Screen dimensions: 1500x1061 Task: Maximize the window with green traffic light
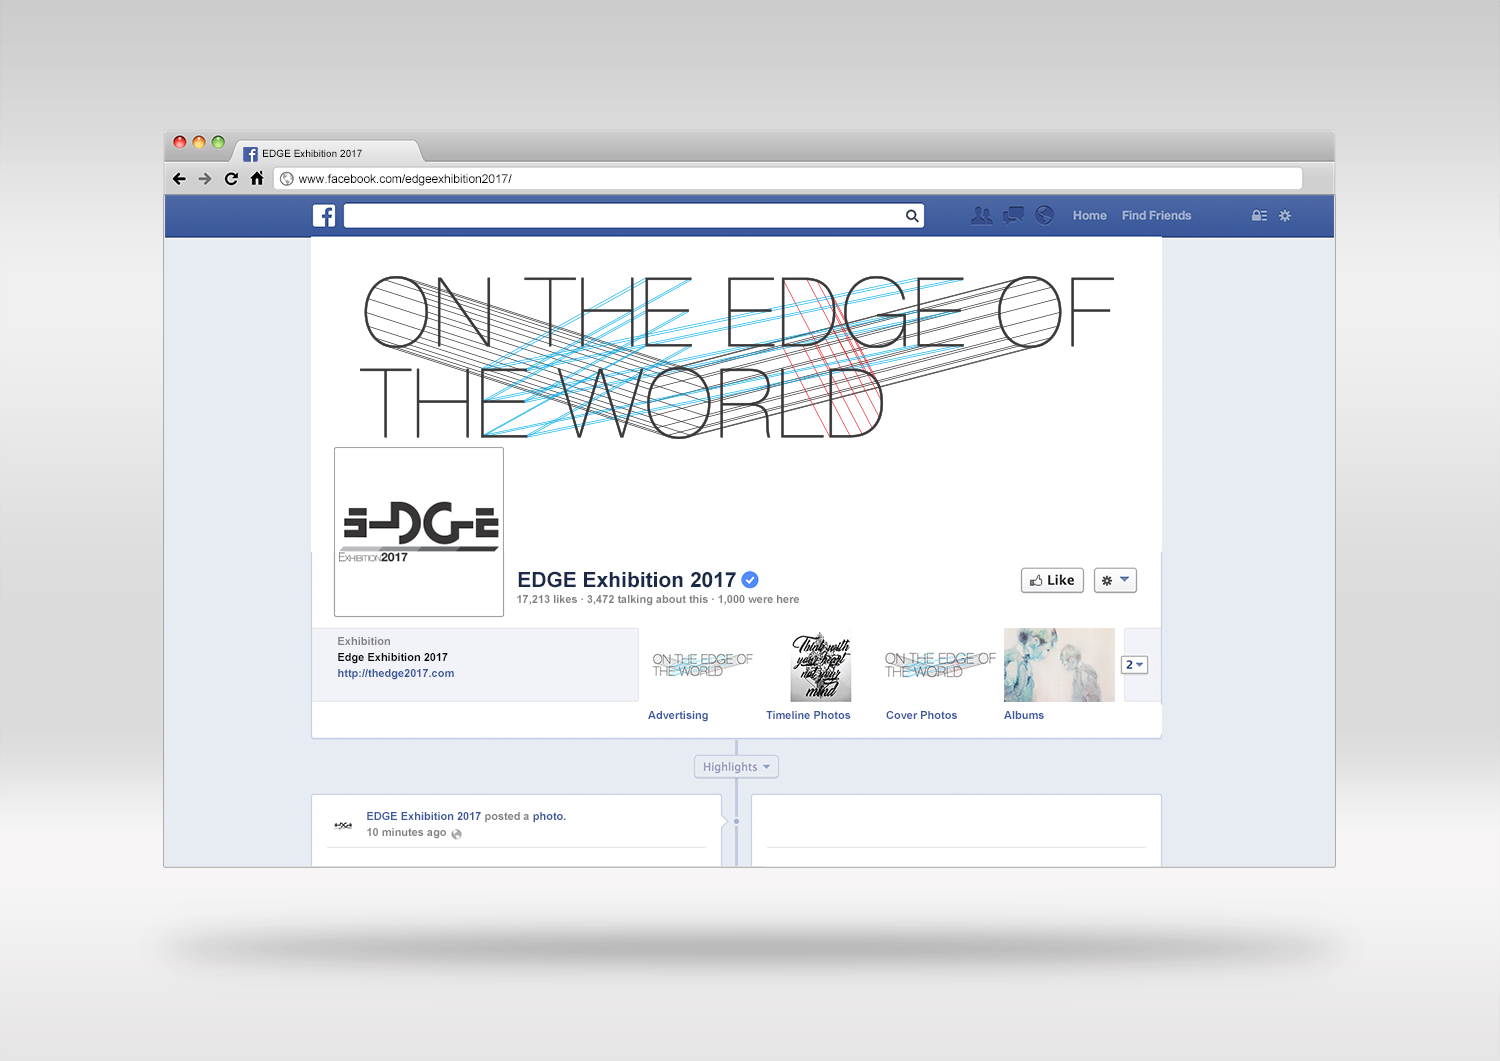[218, 142]
